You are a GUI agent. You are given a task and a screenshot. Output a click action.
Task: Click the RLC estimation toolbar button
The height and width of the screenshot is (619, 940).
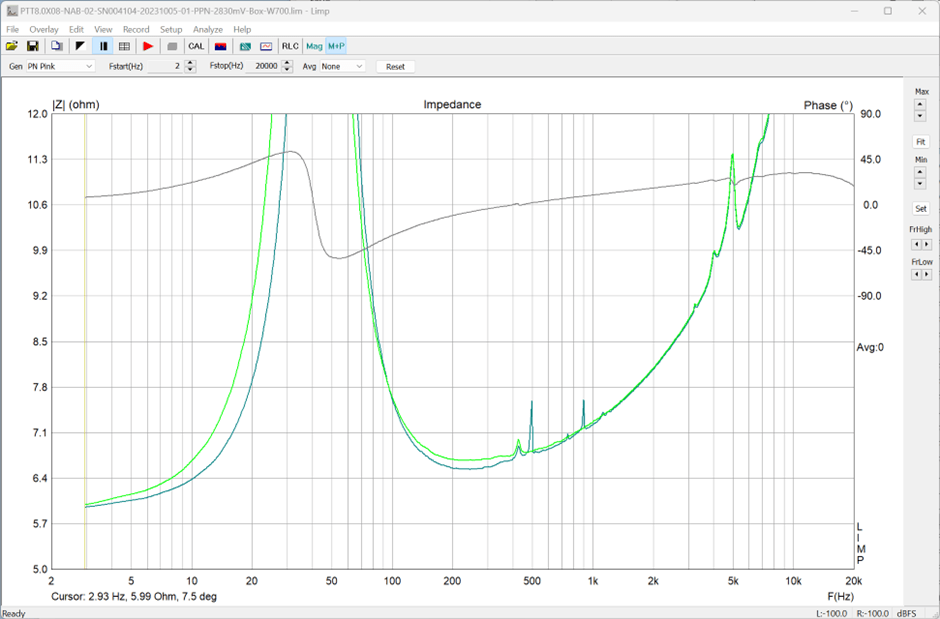[x=290, y=46]
